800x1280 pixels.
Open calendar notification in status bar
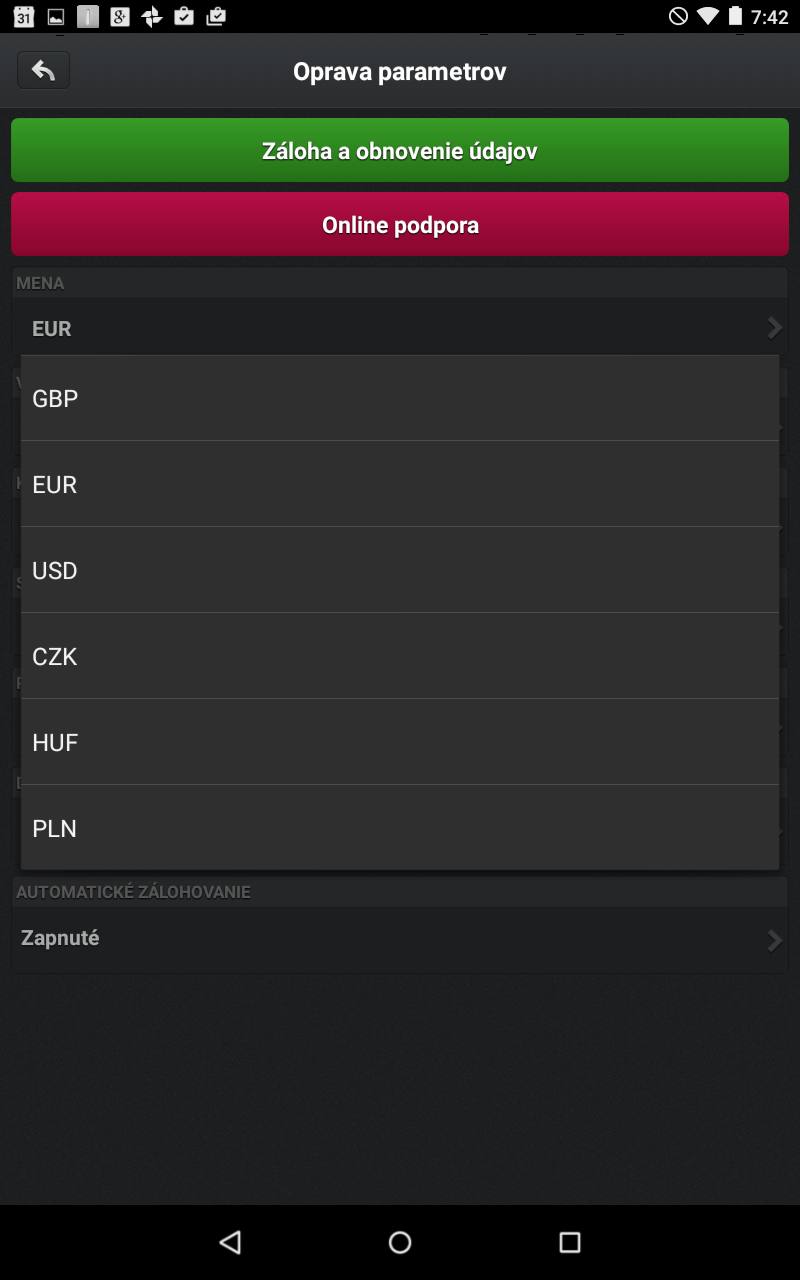(24, 16)
